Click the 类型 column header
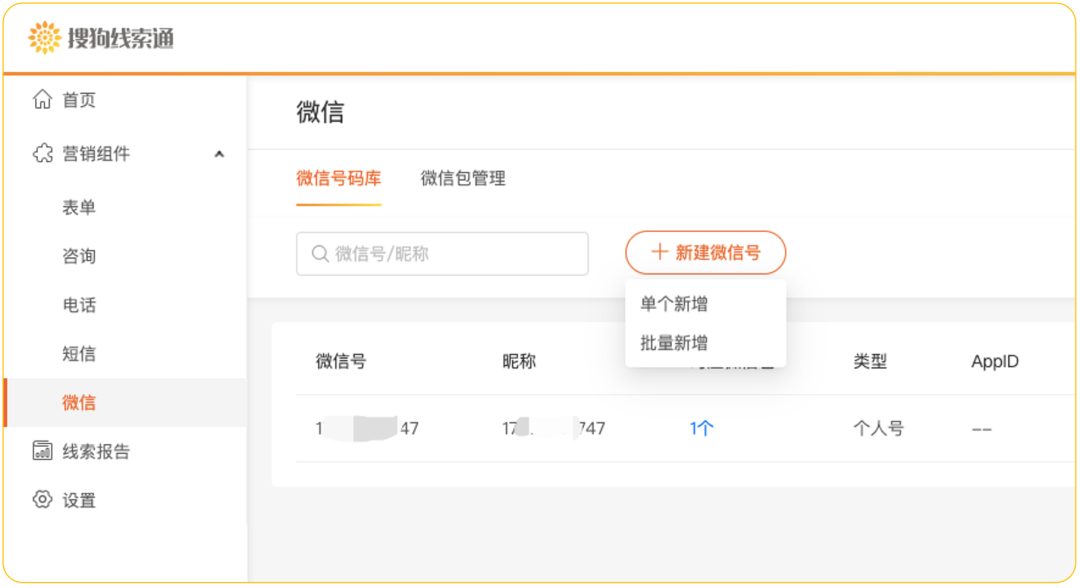 coord(870,361)
